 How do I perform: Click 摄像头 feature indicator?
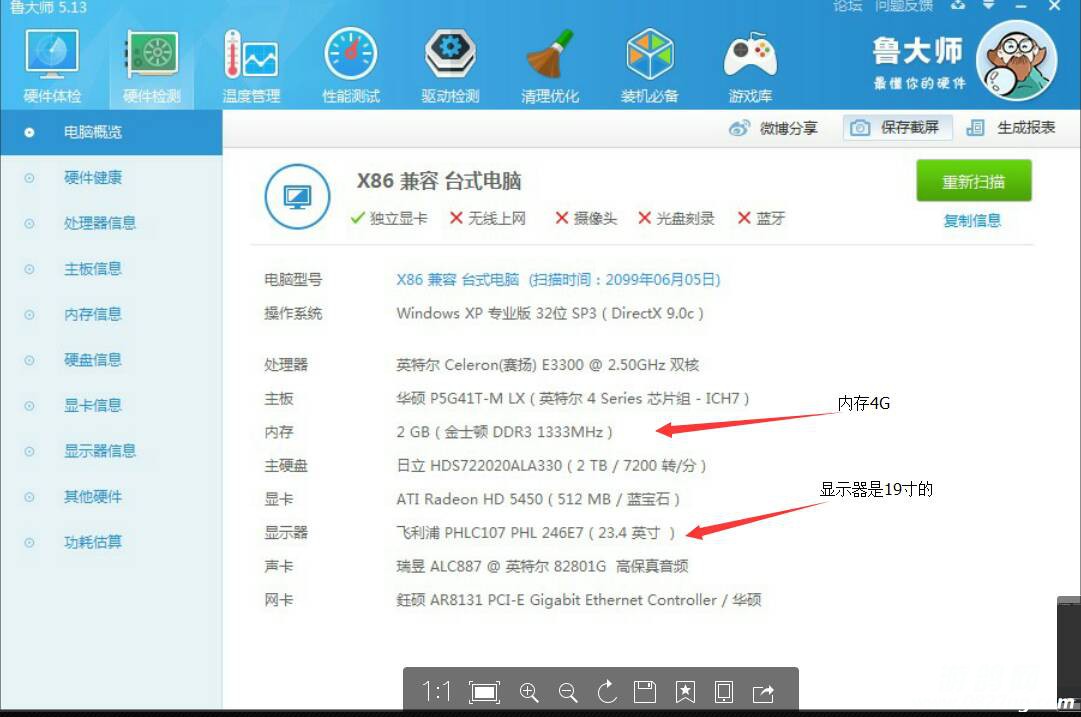tap(586, 219)
